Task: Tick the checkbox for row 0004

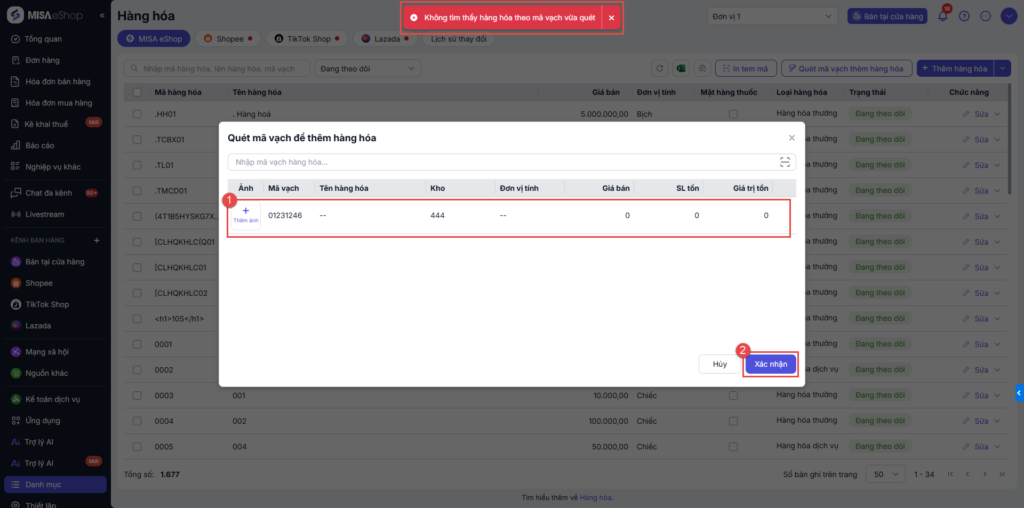Action: click(137, 421)
